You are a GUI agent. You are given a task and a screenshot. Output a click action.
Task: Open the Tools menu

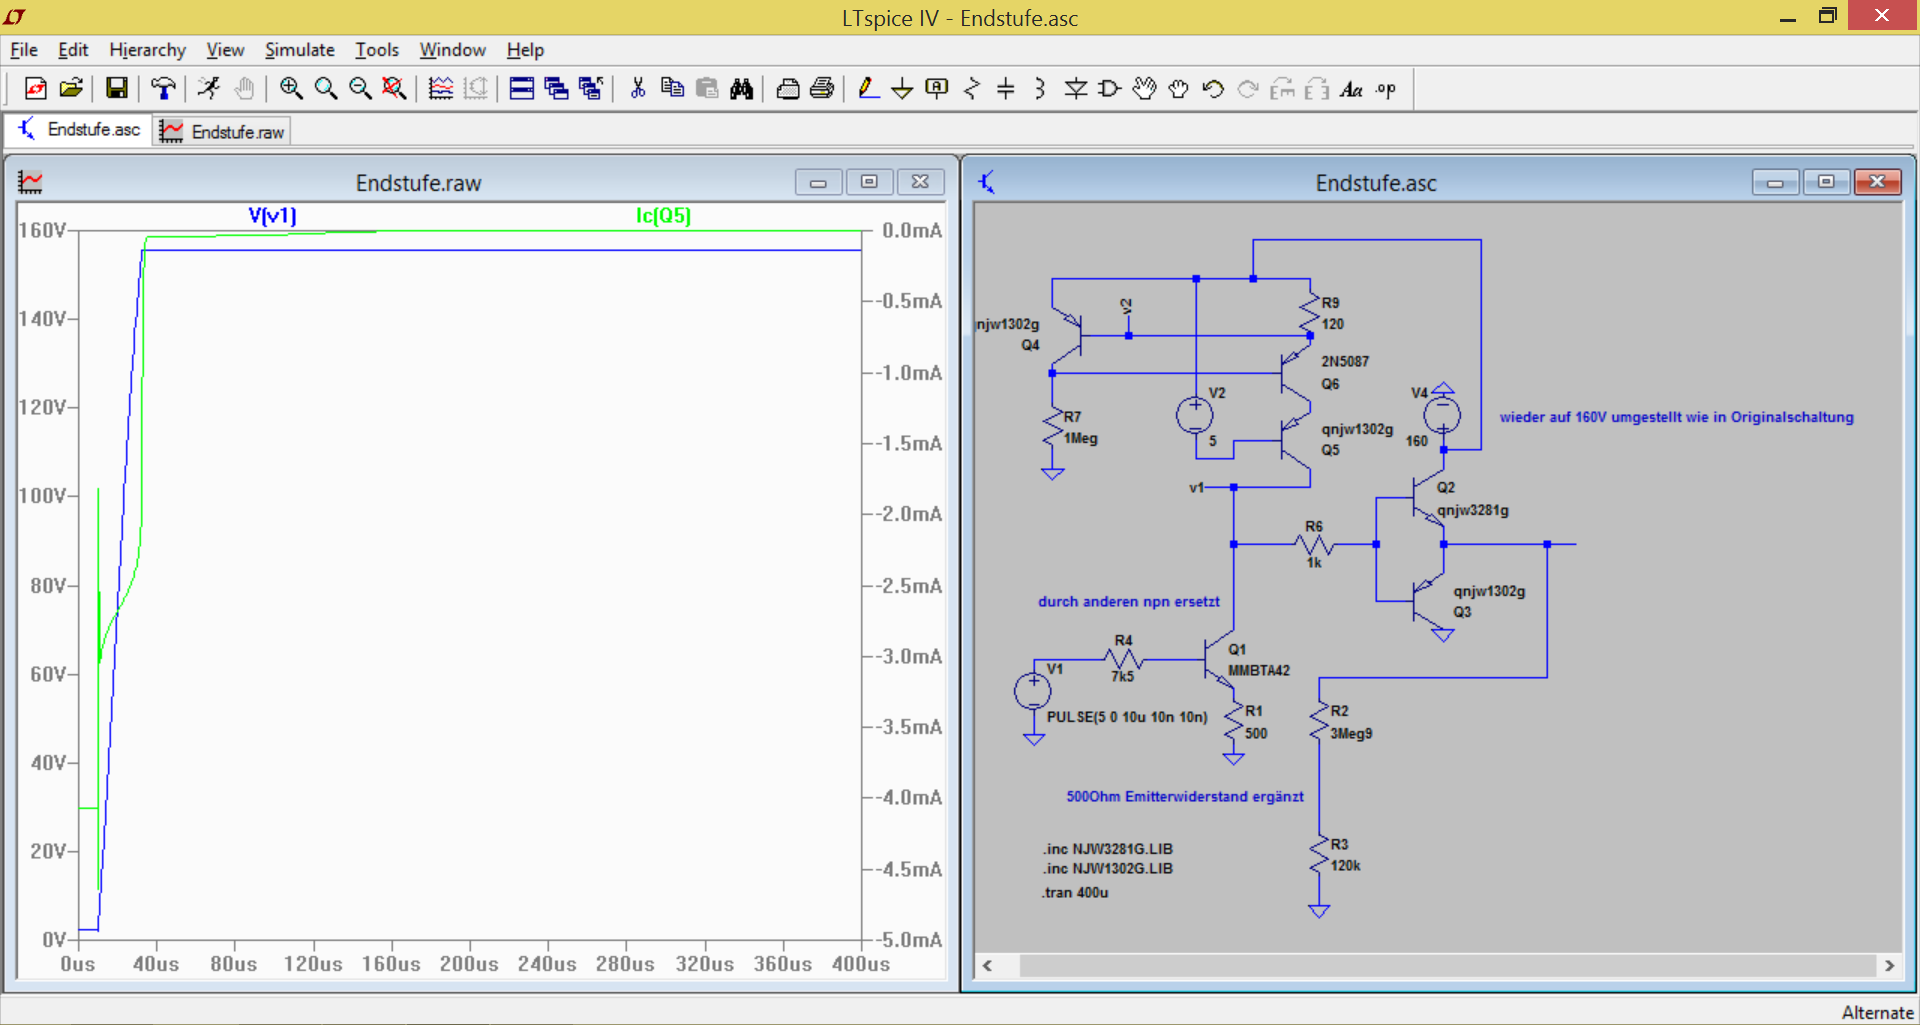tap(377, 50)
